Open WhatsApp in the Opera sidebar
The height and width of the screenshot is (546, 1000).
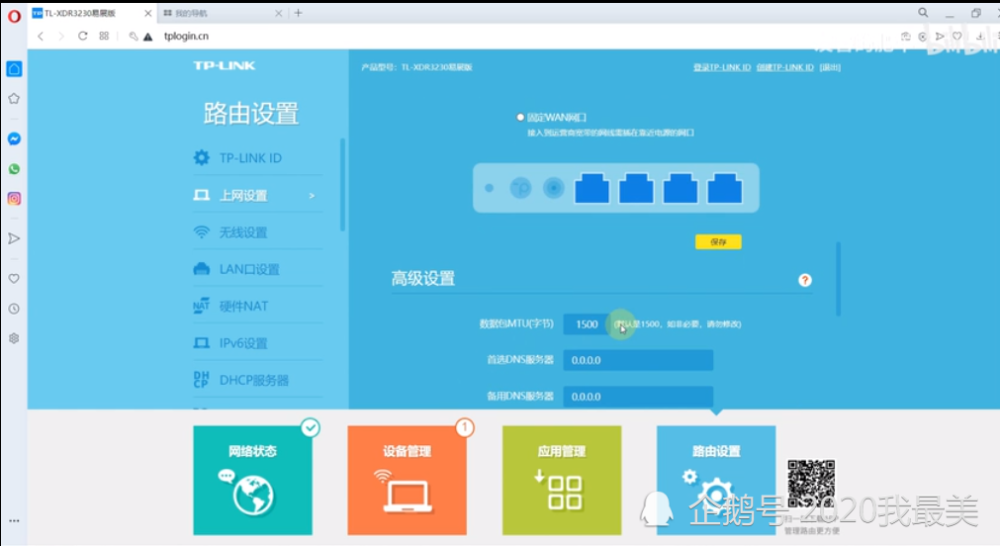coord(14,169)
